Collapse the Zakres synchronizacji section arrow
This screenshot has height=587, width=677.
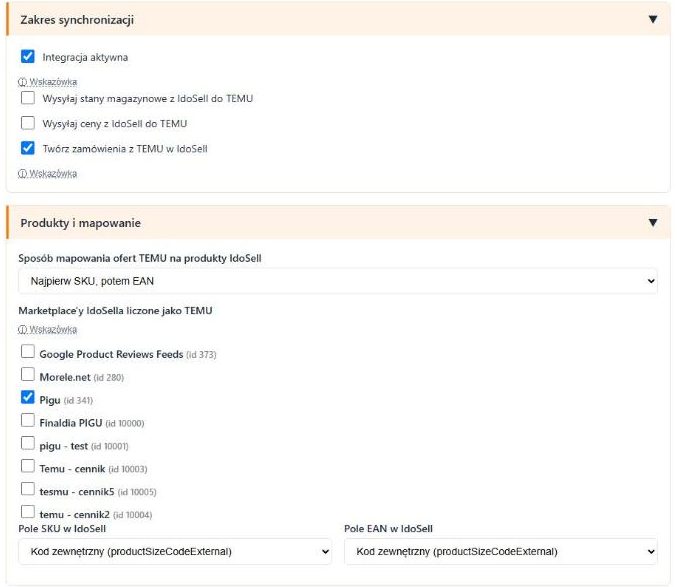[653, 19]
